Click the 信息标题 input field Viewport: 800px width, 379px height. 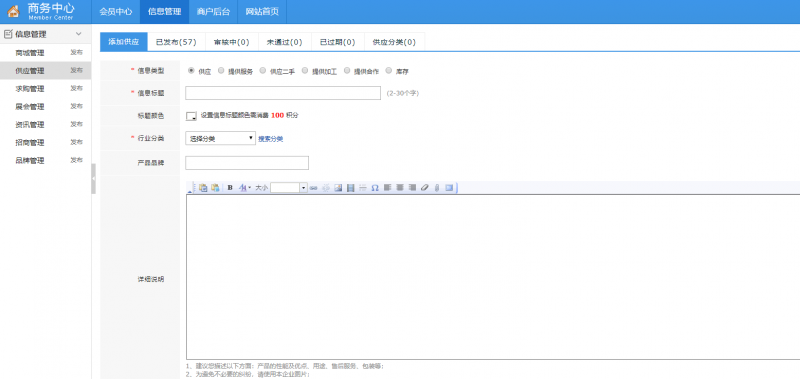tap(283, 93)
